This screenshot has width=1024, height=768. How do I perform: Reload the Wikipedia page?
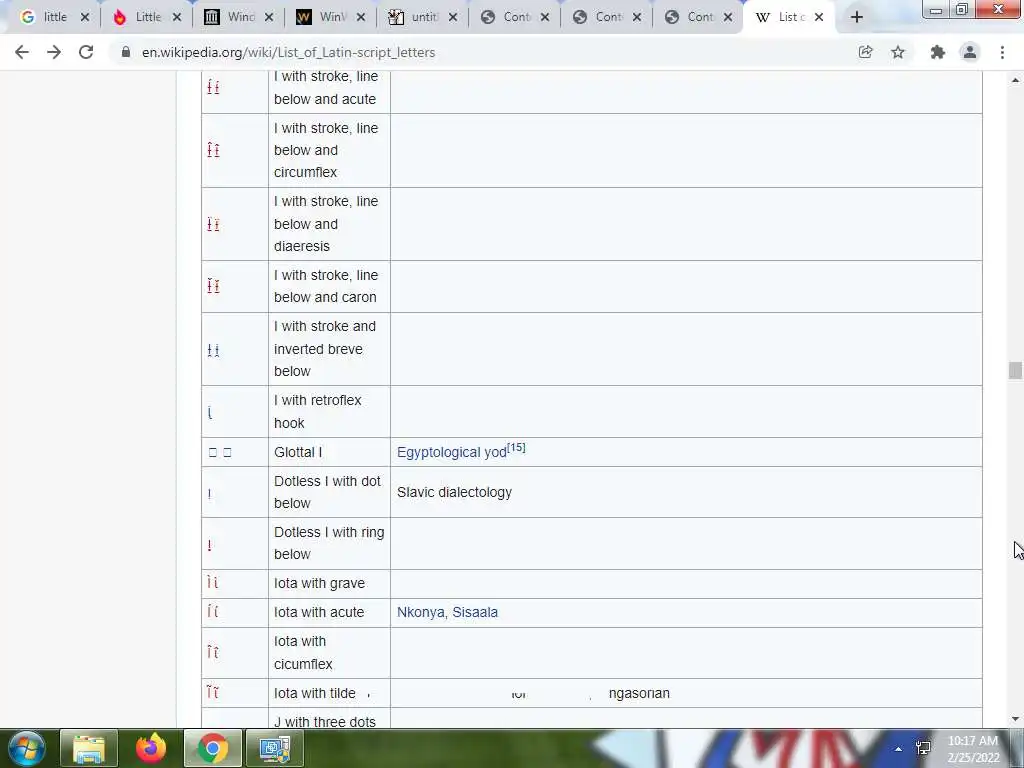(x=86, y=52)
